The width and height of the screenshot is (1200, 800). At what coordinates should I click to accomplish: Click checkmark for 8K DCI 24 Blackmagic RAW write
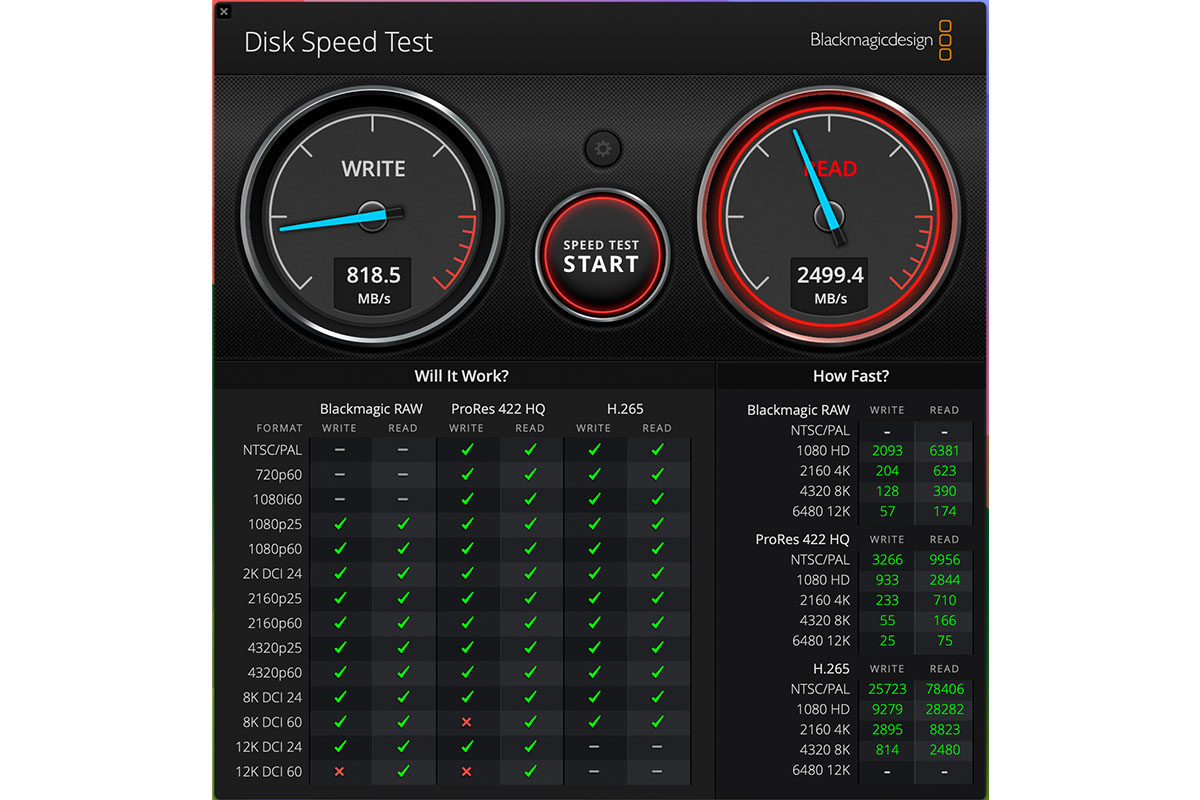coord(340,697)
